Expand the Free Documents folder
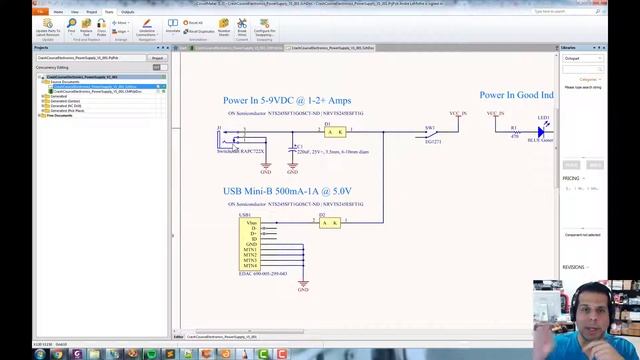This screenshot has height=360, width=640. pos(40,116)
